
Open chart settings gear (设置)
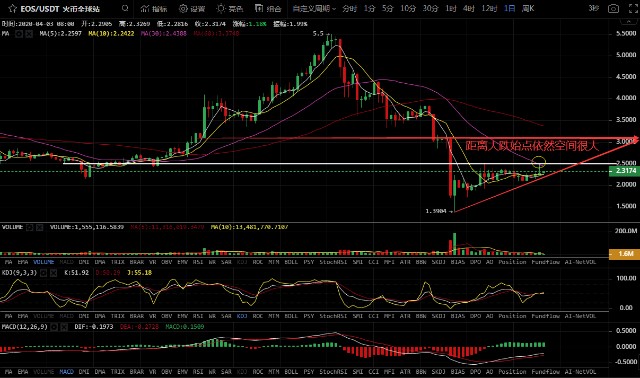(x=192, y=9)
